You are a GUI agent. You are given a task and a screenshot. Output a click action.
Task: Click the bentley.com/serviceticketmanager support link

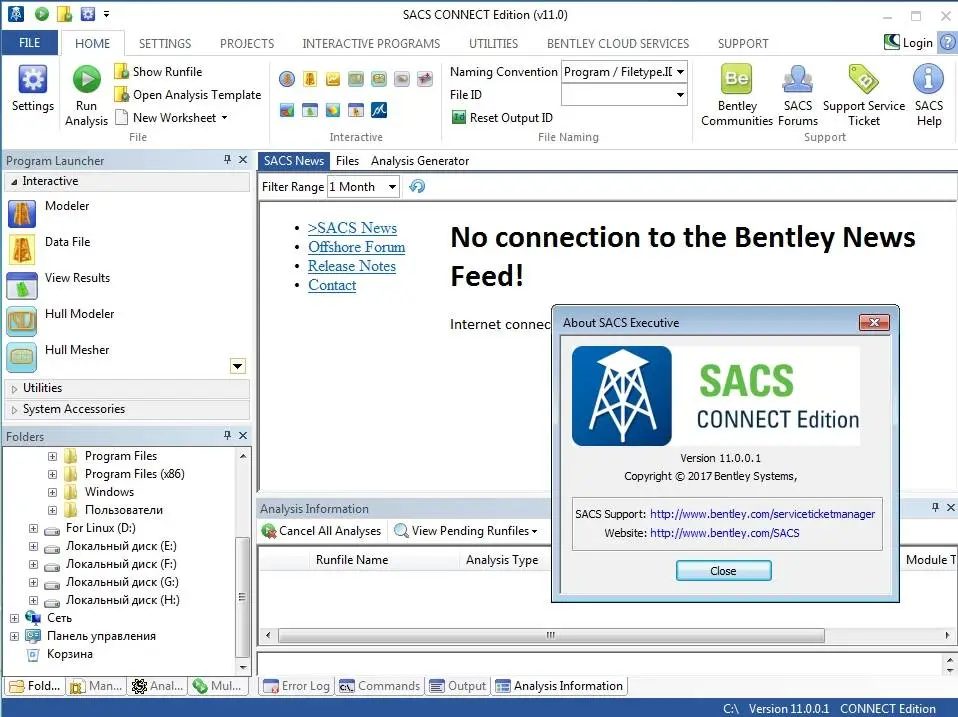click(x=762, y=514)
